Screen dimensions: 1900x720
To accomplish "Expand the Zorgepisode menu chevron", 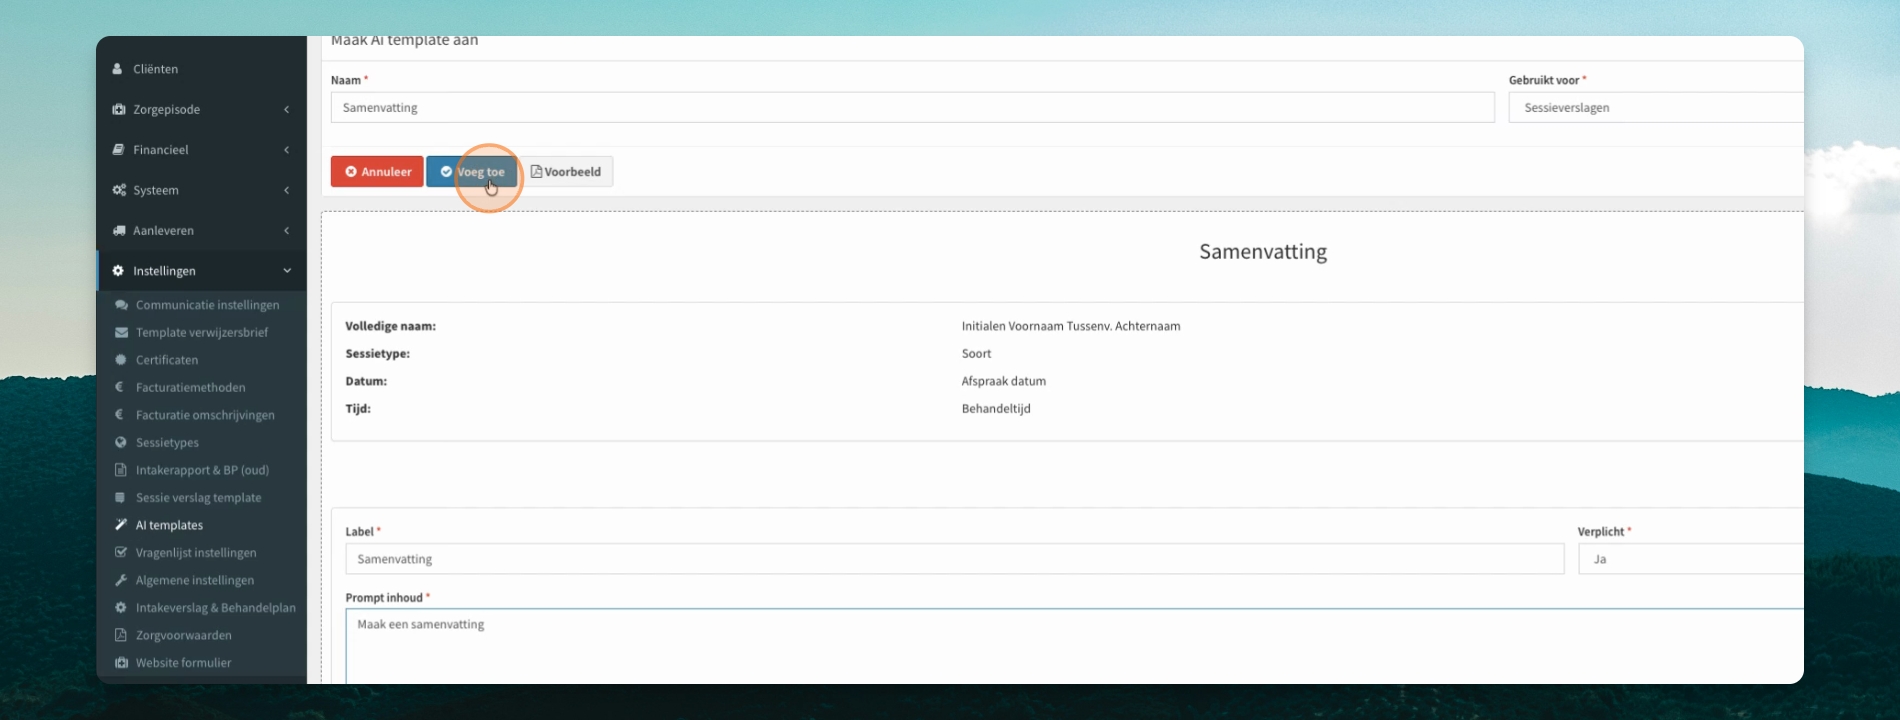I will [287, 109].
